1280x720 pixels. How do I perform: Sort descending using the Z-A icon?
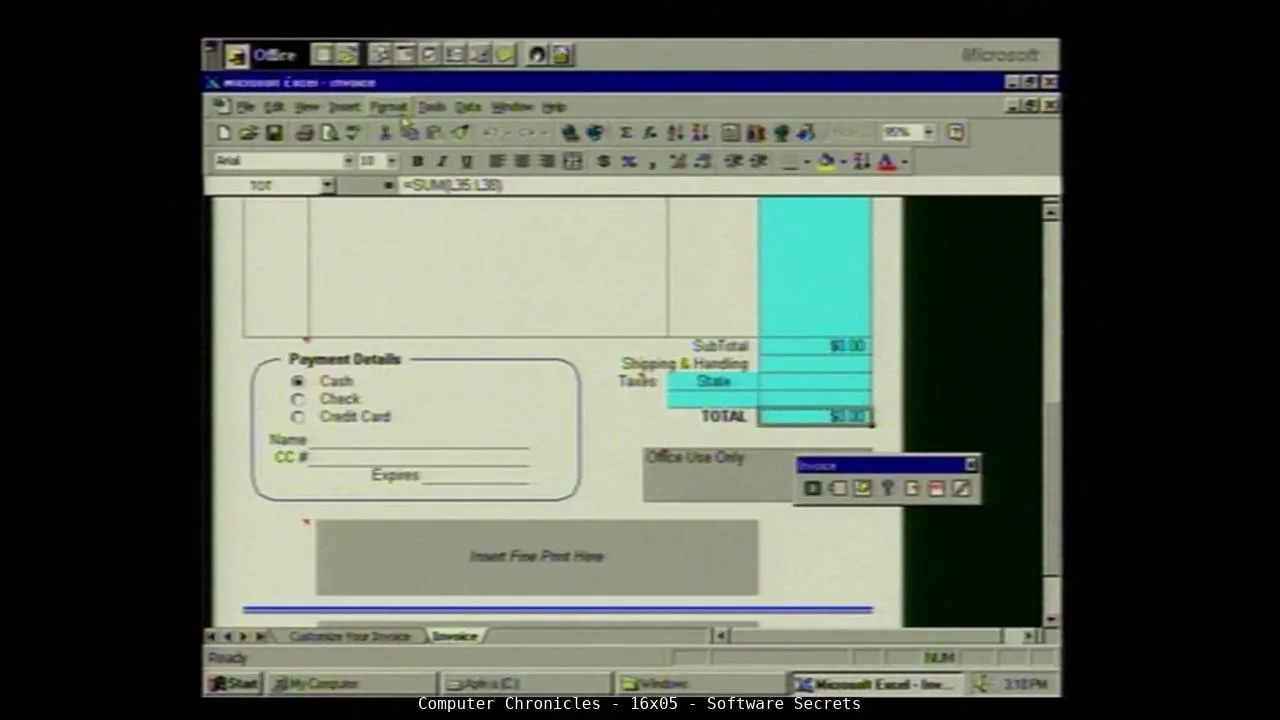click(x=699, y=133)
